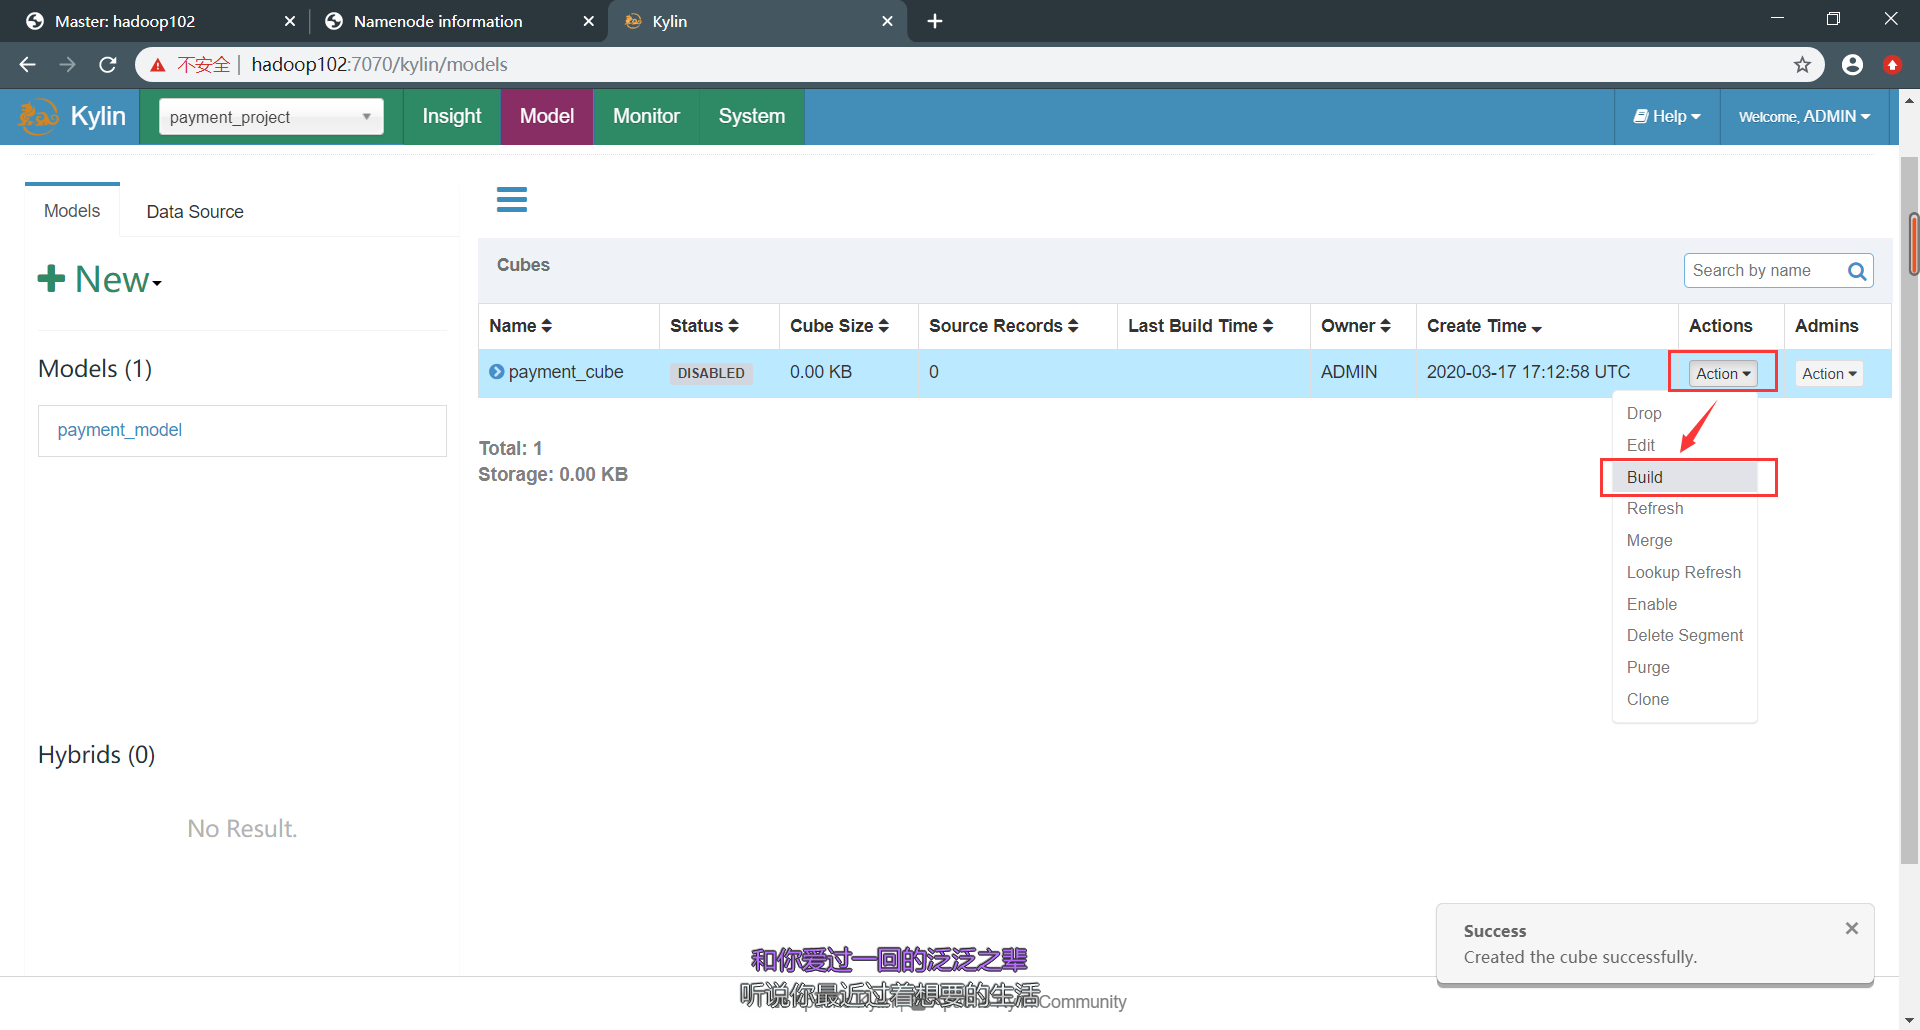
Task: Select Edit from the Action menu
Action: [1684, 445]
